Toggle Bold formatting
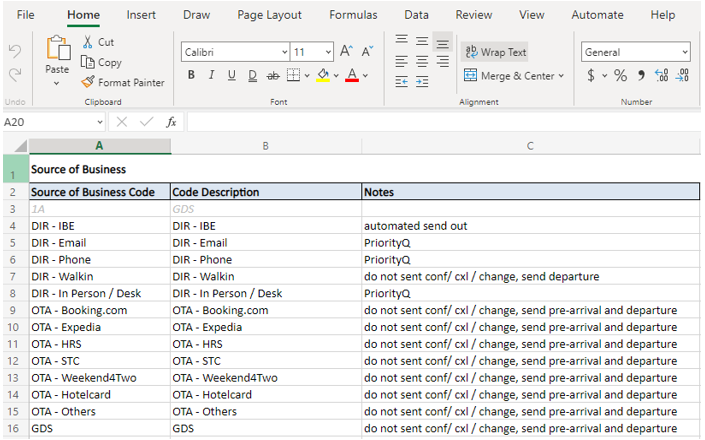Viewport: 705px width, 440px height. click(192, 75)
